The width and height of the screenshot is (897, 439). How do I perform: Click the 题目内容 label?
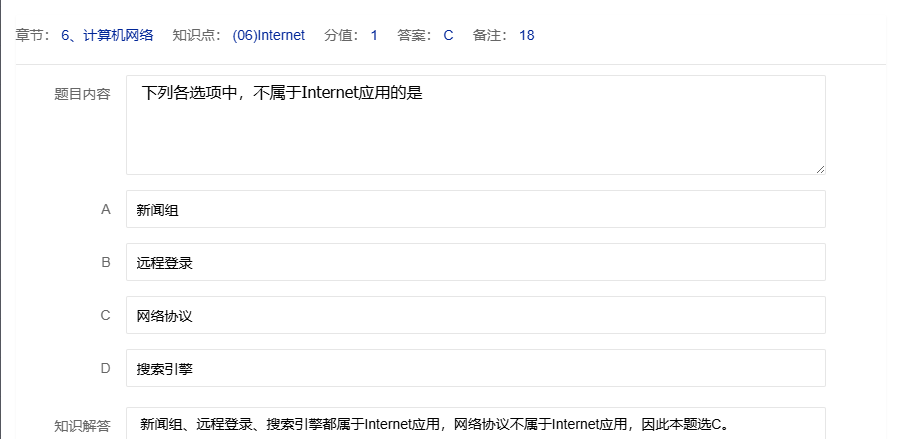pos(82,94)
